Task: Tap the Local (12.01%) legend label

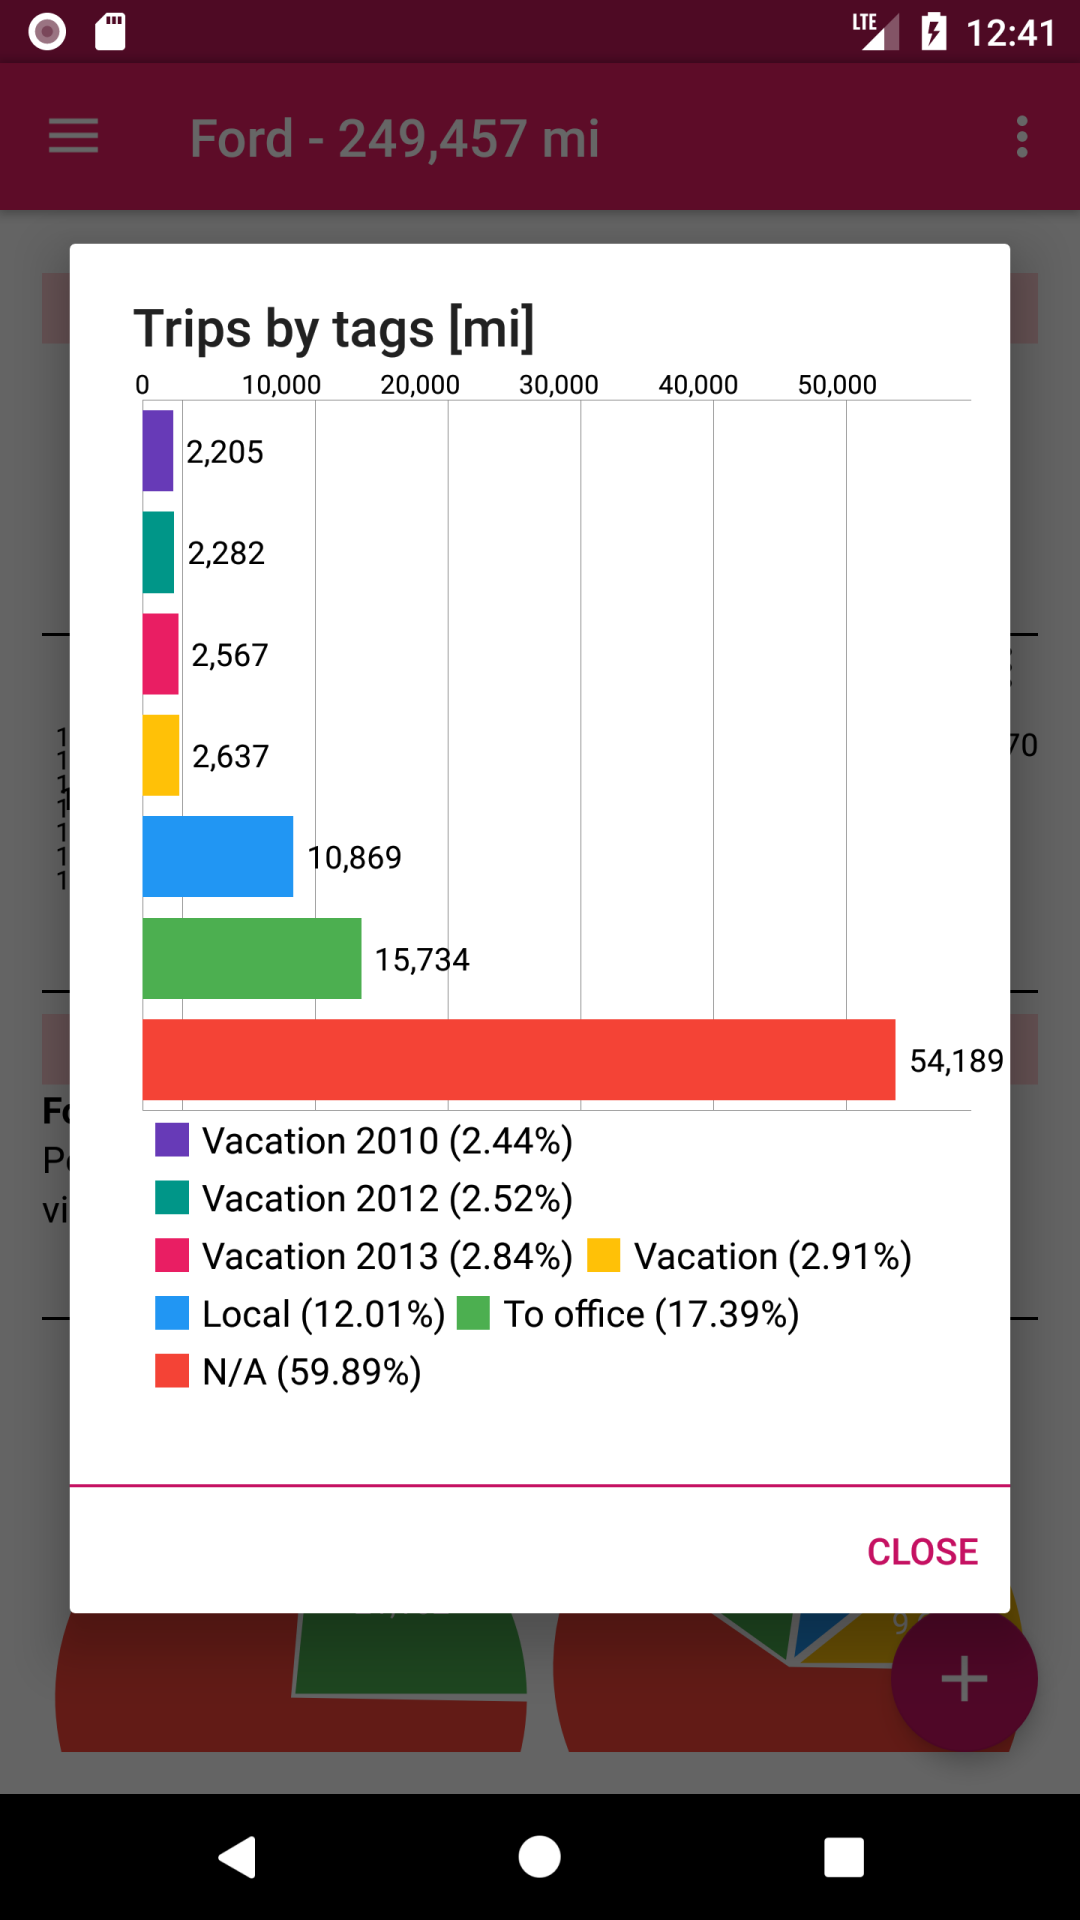Action: [323, 1314]
